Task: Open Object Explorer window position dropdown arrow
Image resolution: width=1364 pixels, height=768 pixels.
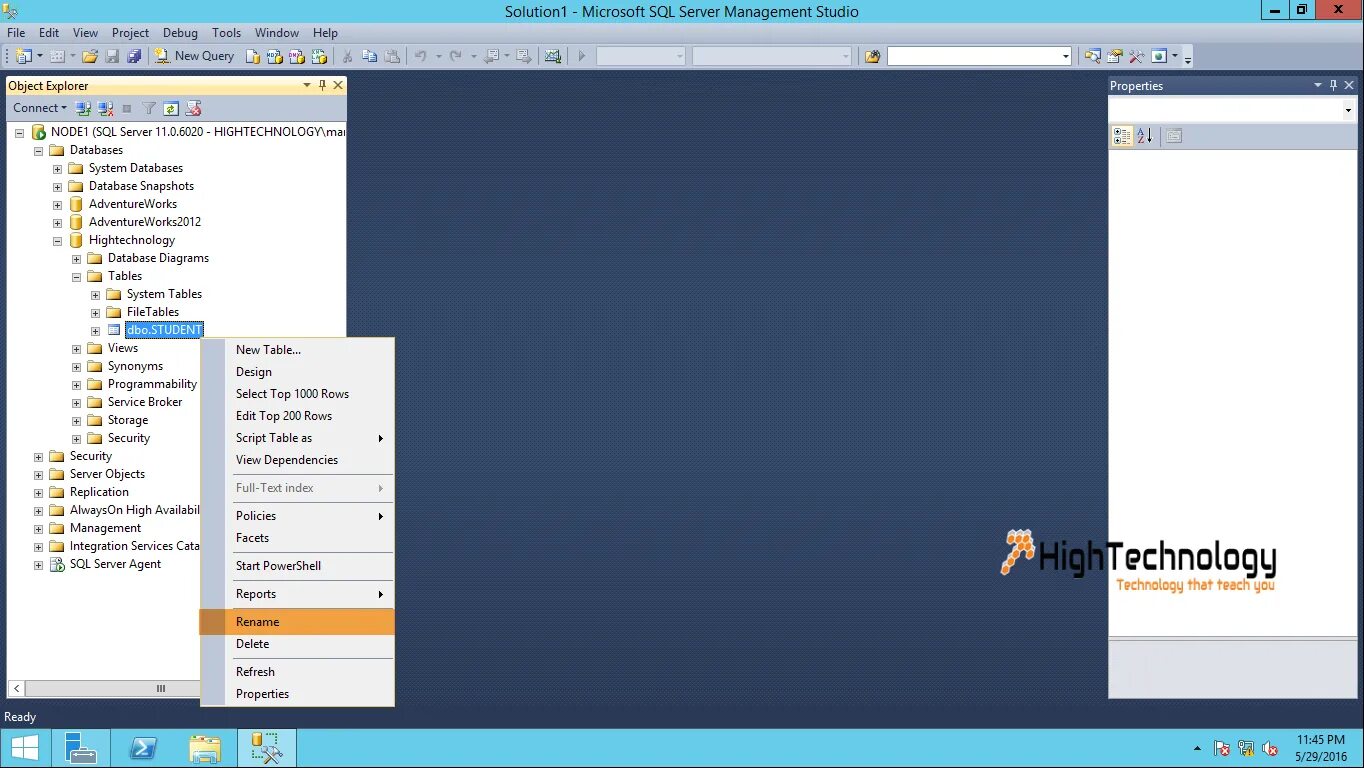Action: 307,86
